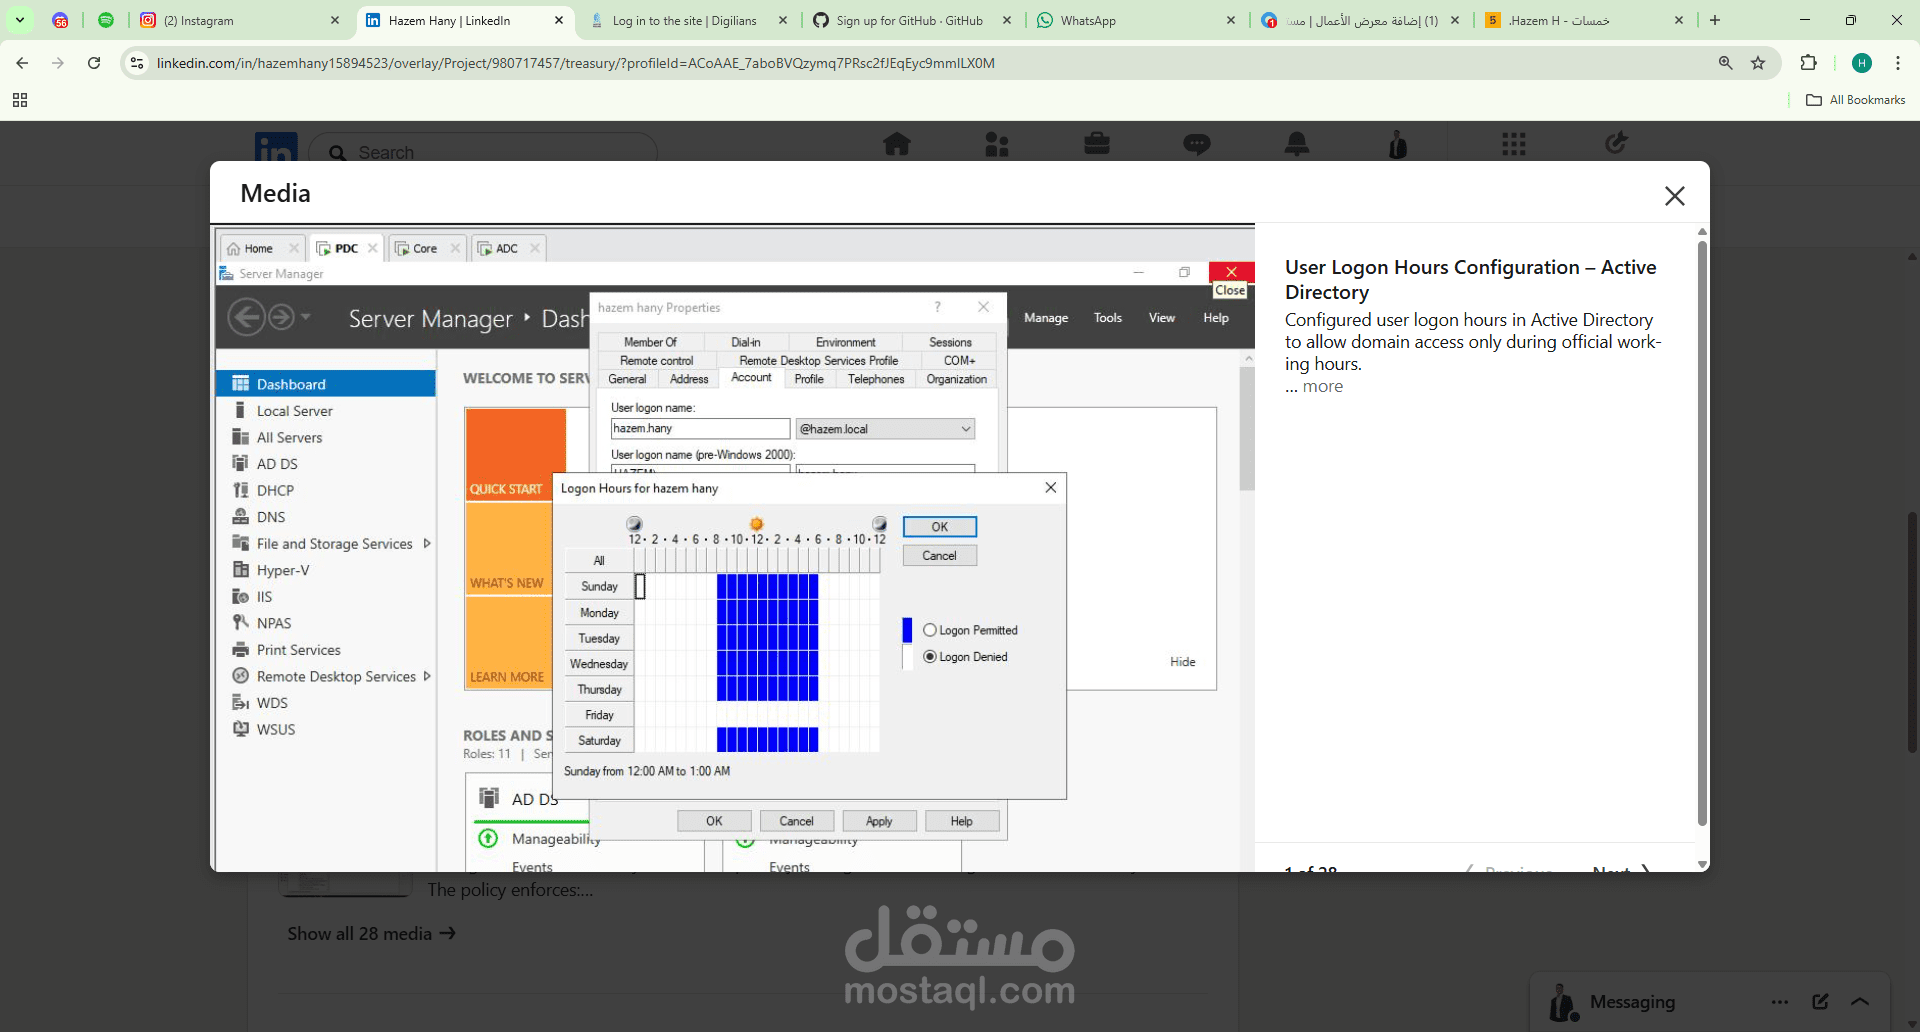This screenshot has width=1920, height=1032.
Task: Expand Remote Desktop Services arrow
Action: [x=427, y=676]
